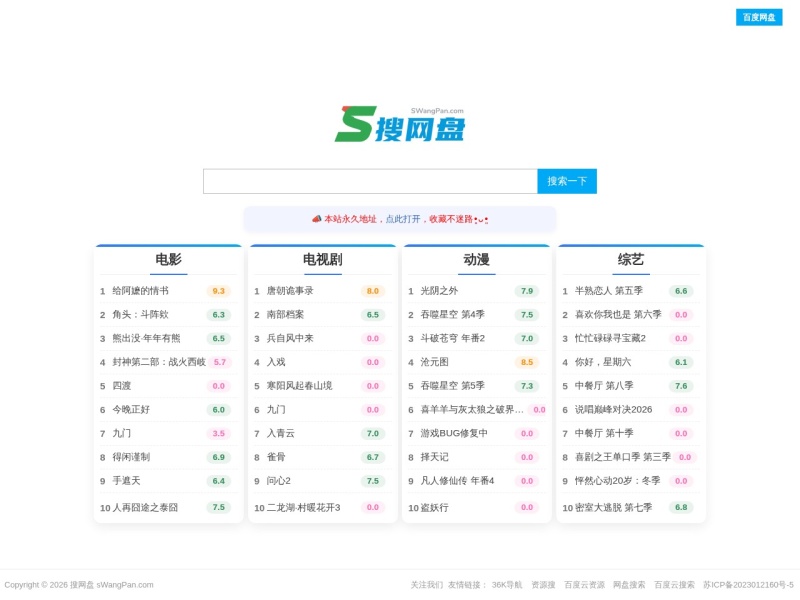Open movie 人再囧途之泰囧
Screen dimensions: 800x600
(x=145, y=508)
